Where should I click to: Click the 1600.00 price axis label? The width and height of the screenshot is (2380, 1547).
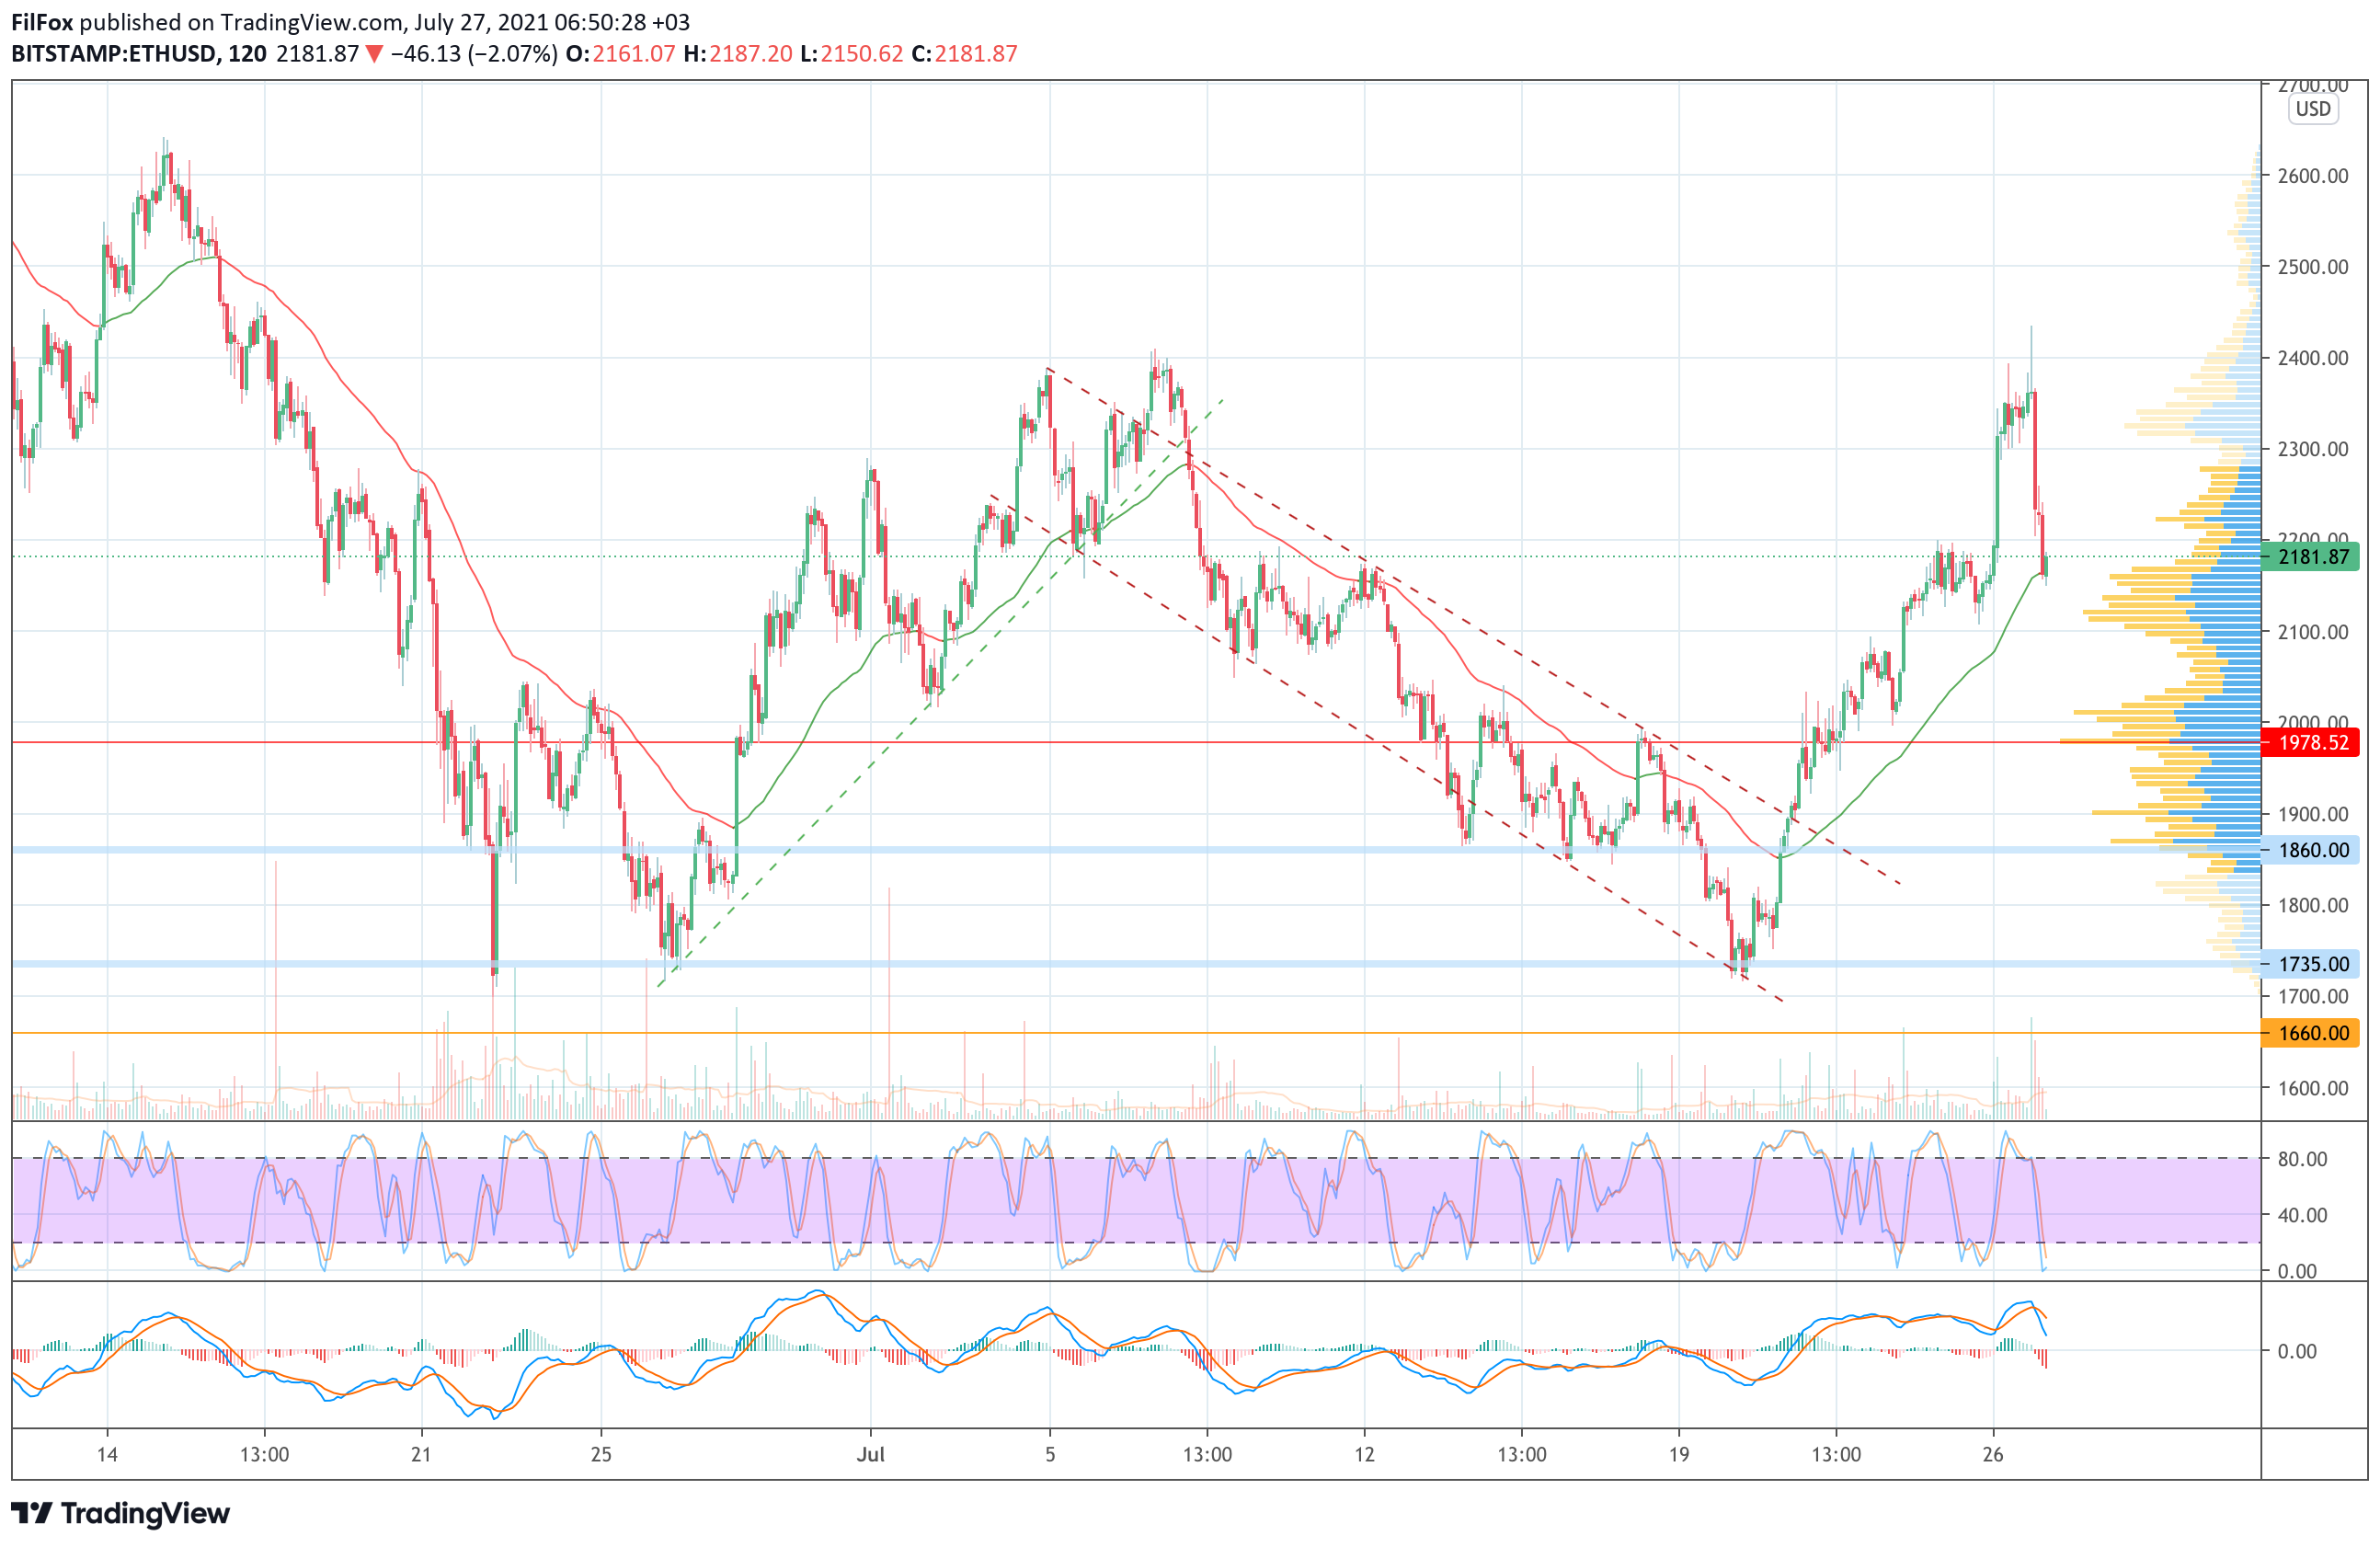(x=2312, y=1088)
